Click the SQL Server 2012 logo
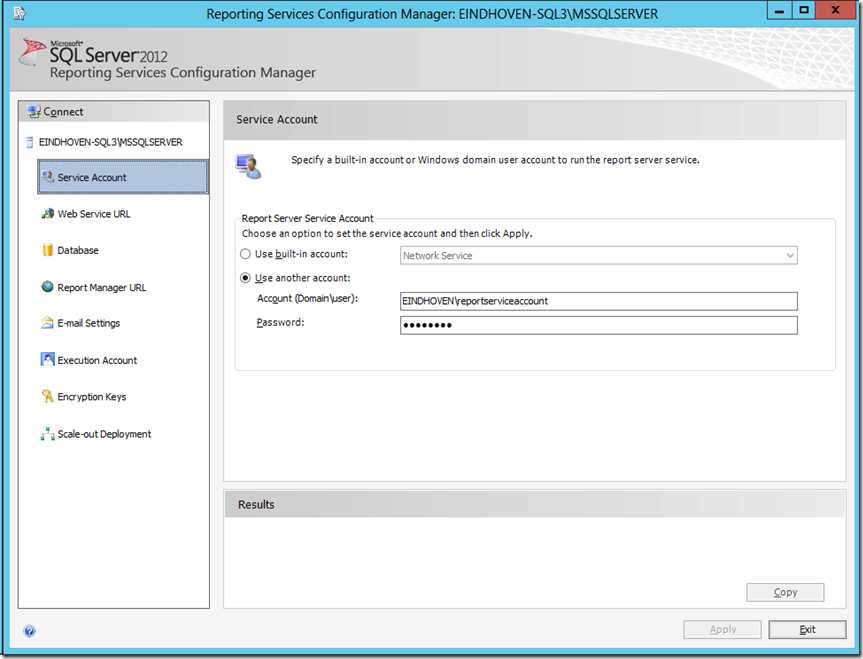This screenshot has height=659, width=863. (x=93, y=53)
